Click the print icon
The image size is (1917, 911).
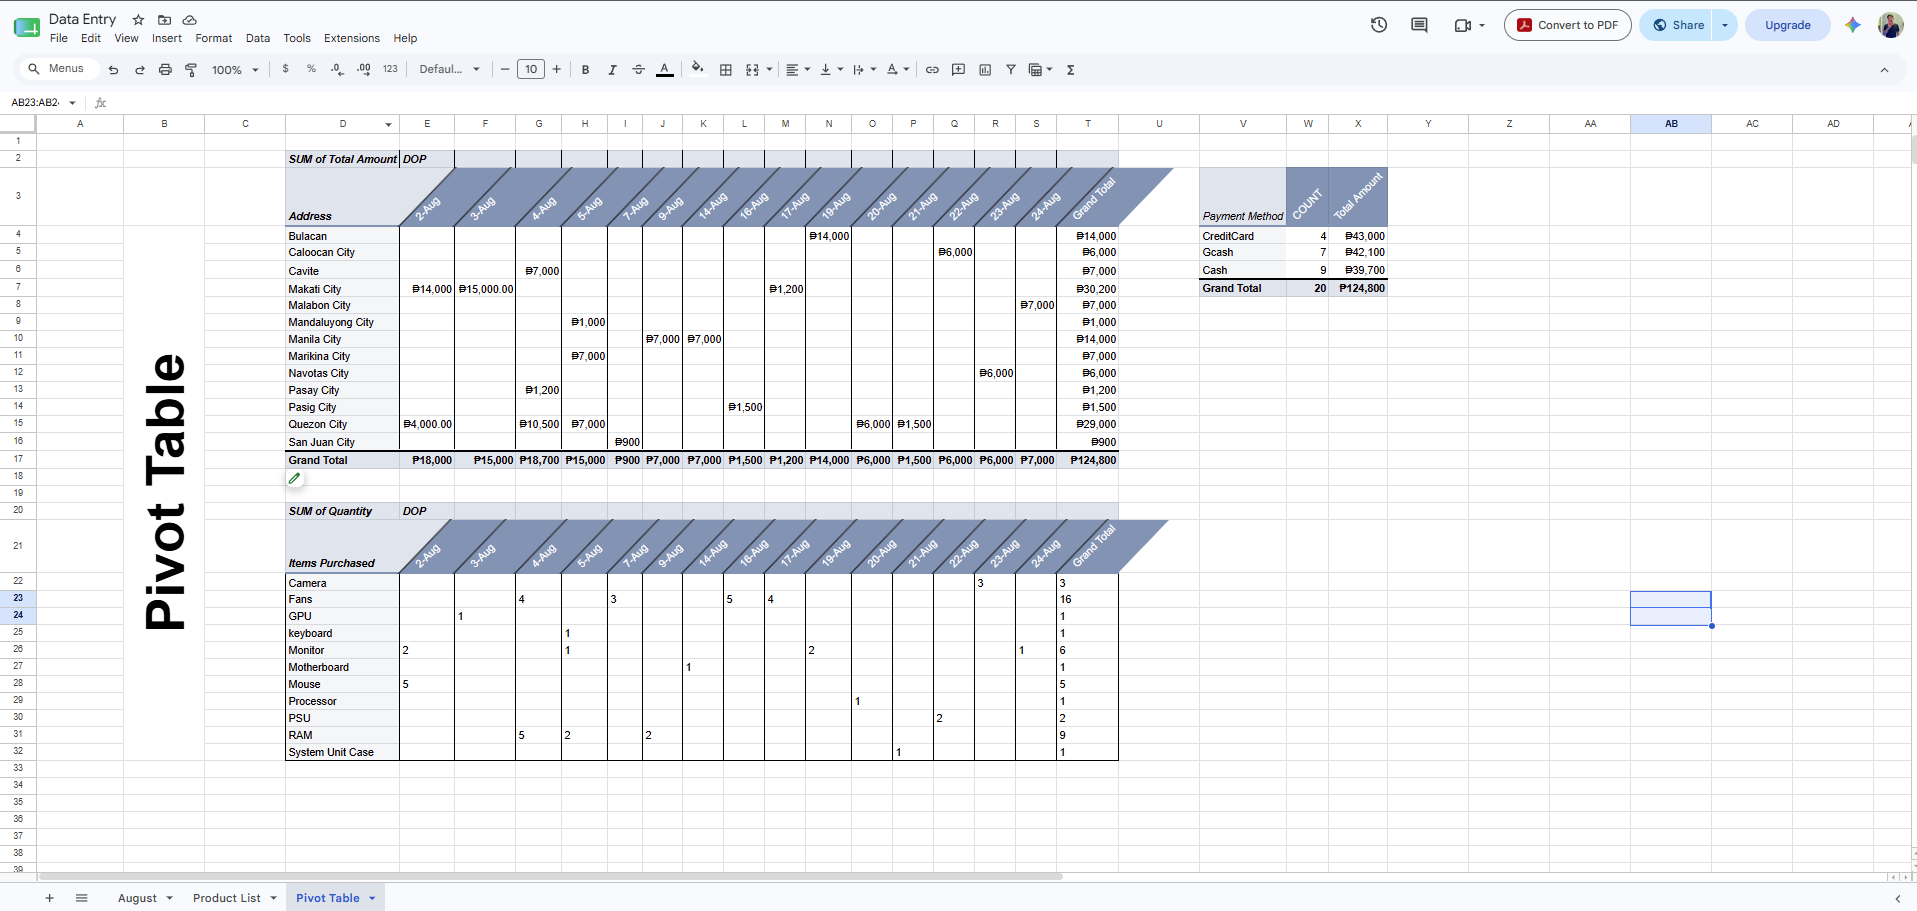tap(165, 70)
